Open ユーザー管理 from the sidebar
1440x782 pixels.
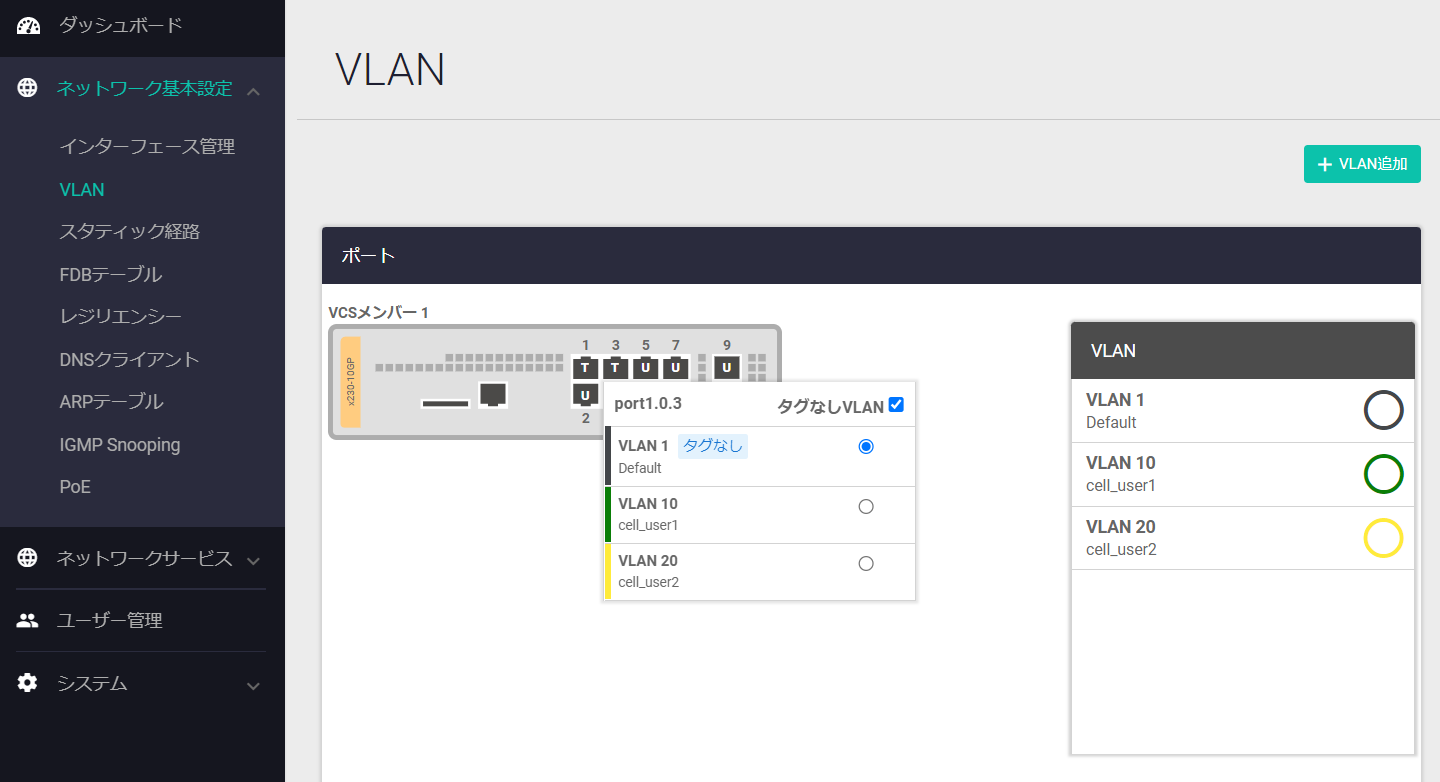pyautogui.click(x=110, y=620)
